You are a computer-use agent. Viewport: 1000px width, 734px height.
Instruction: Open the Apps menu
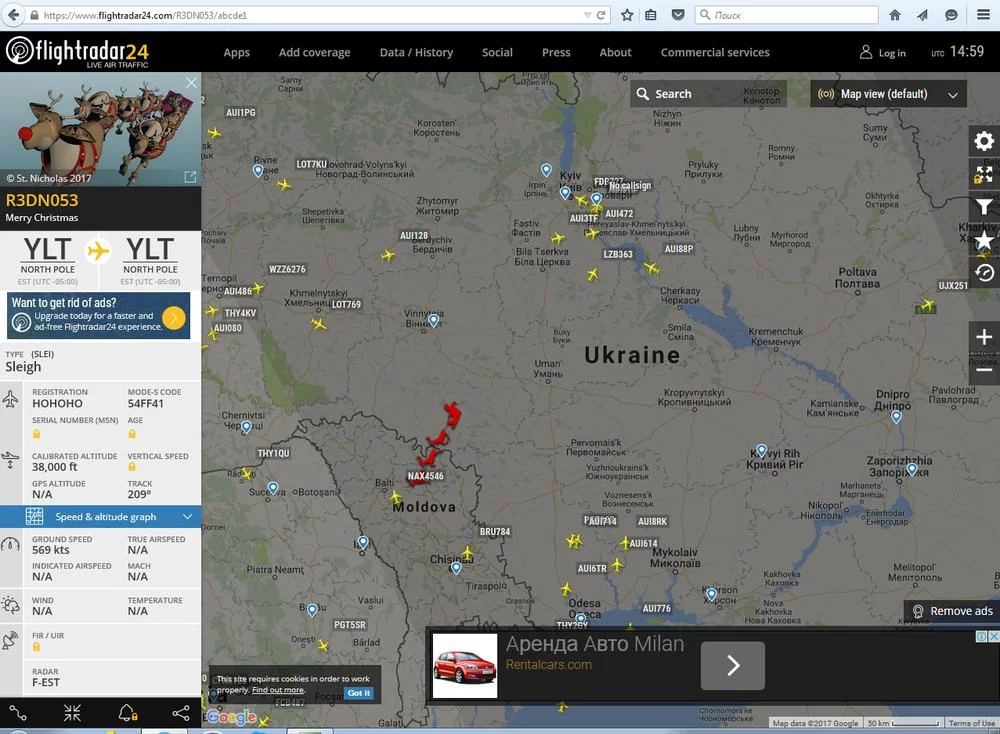237,52
